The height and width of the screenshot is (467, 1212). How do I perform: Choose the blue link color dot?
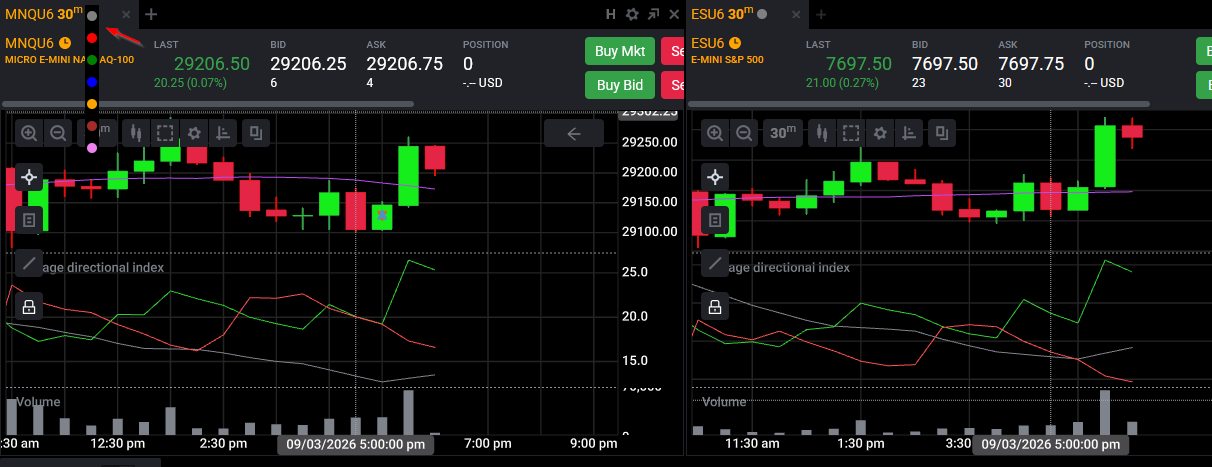coord(92,82)
